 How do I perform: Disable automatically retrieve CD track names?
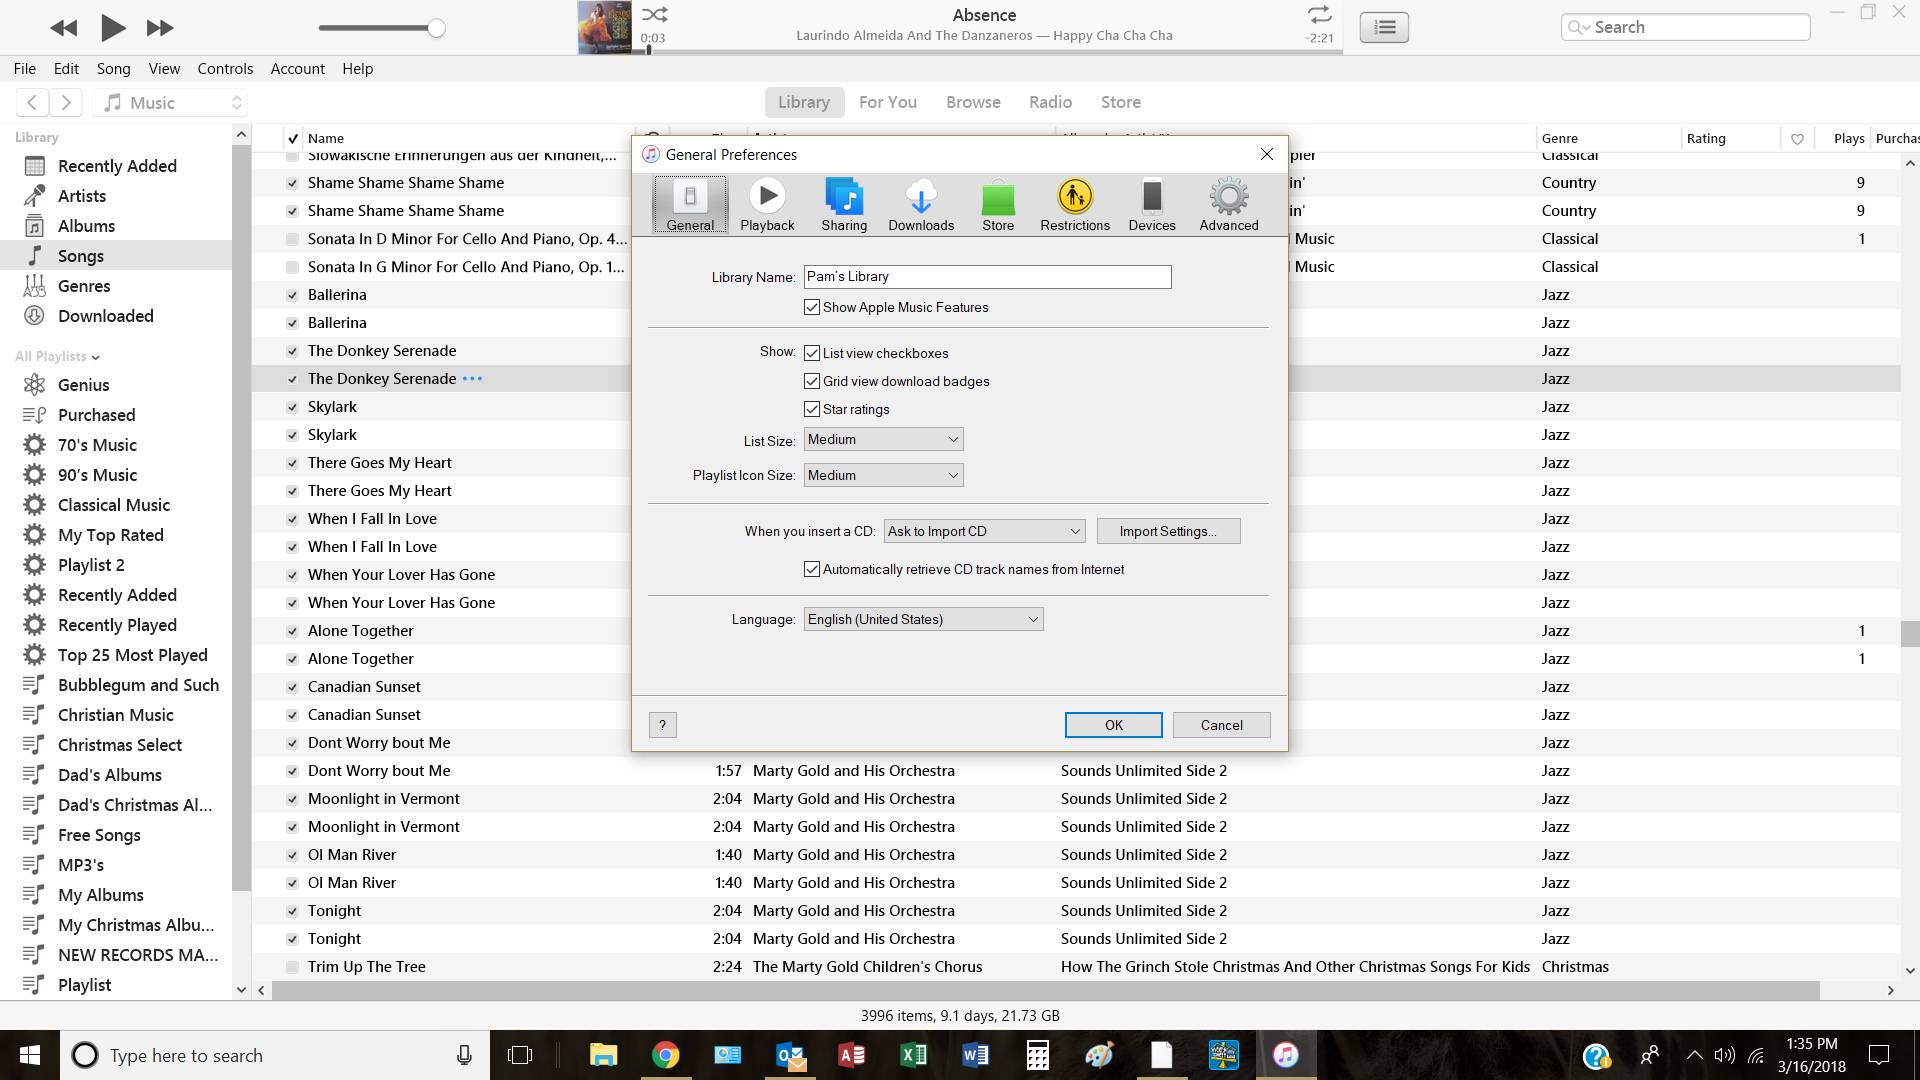point(812,570)
